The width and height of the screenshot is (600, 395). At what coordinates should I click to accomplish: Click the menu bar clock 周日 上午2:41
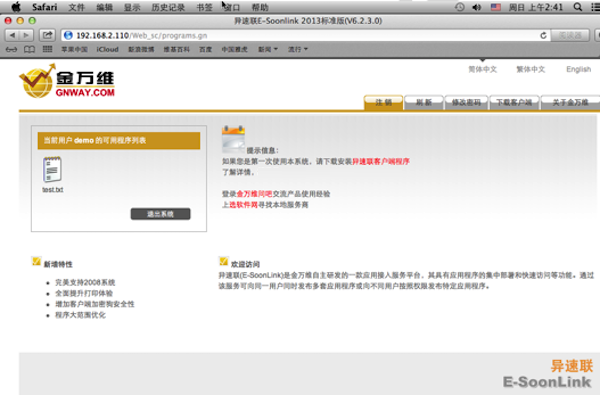coord(536,7)
